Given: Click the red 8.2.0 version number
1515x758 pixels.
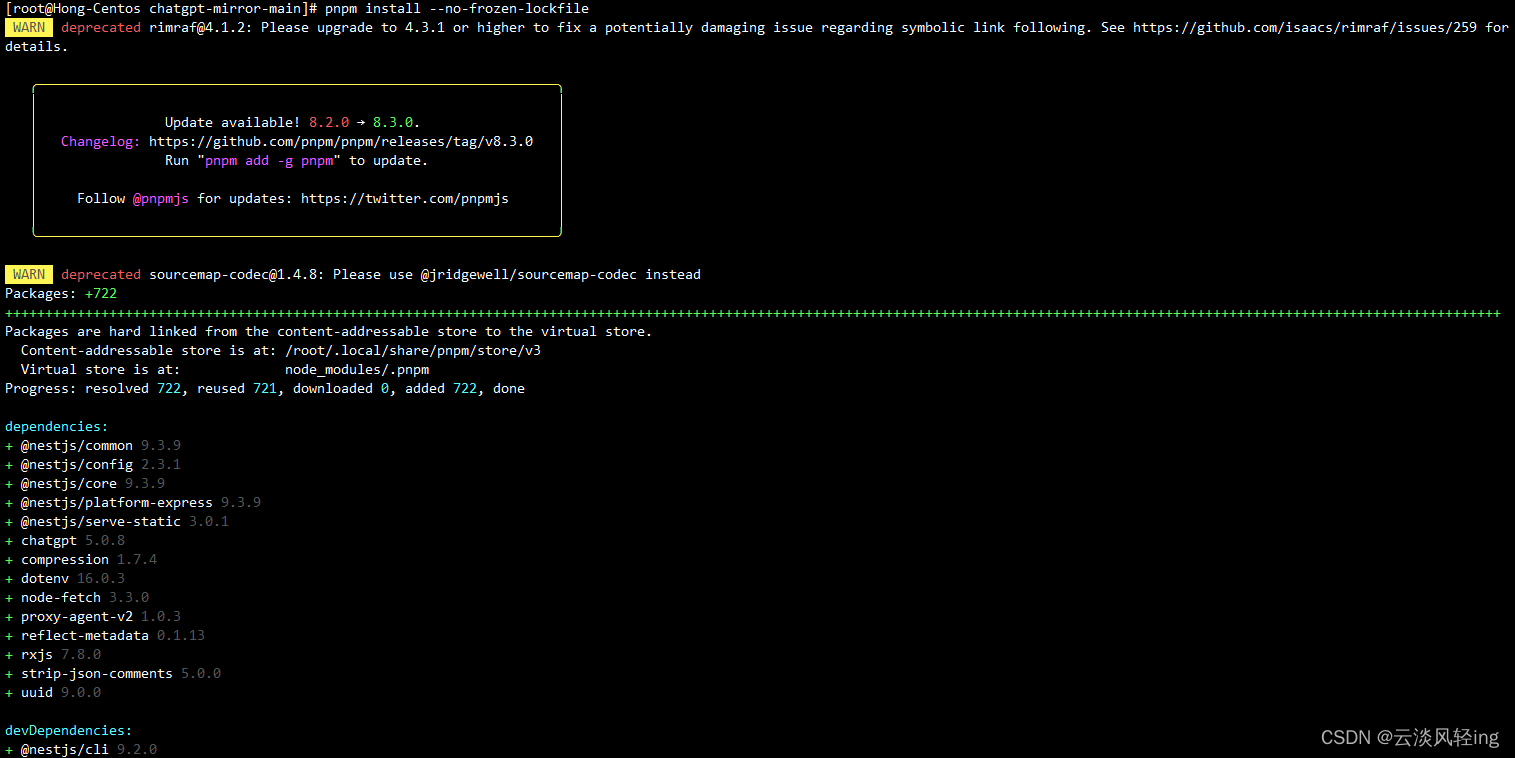Looking at the screenshot, I should [x=329, y=122].
